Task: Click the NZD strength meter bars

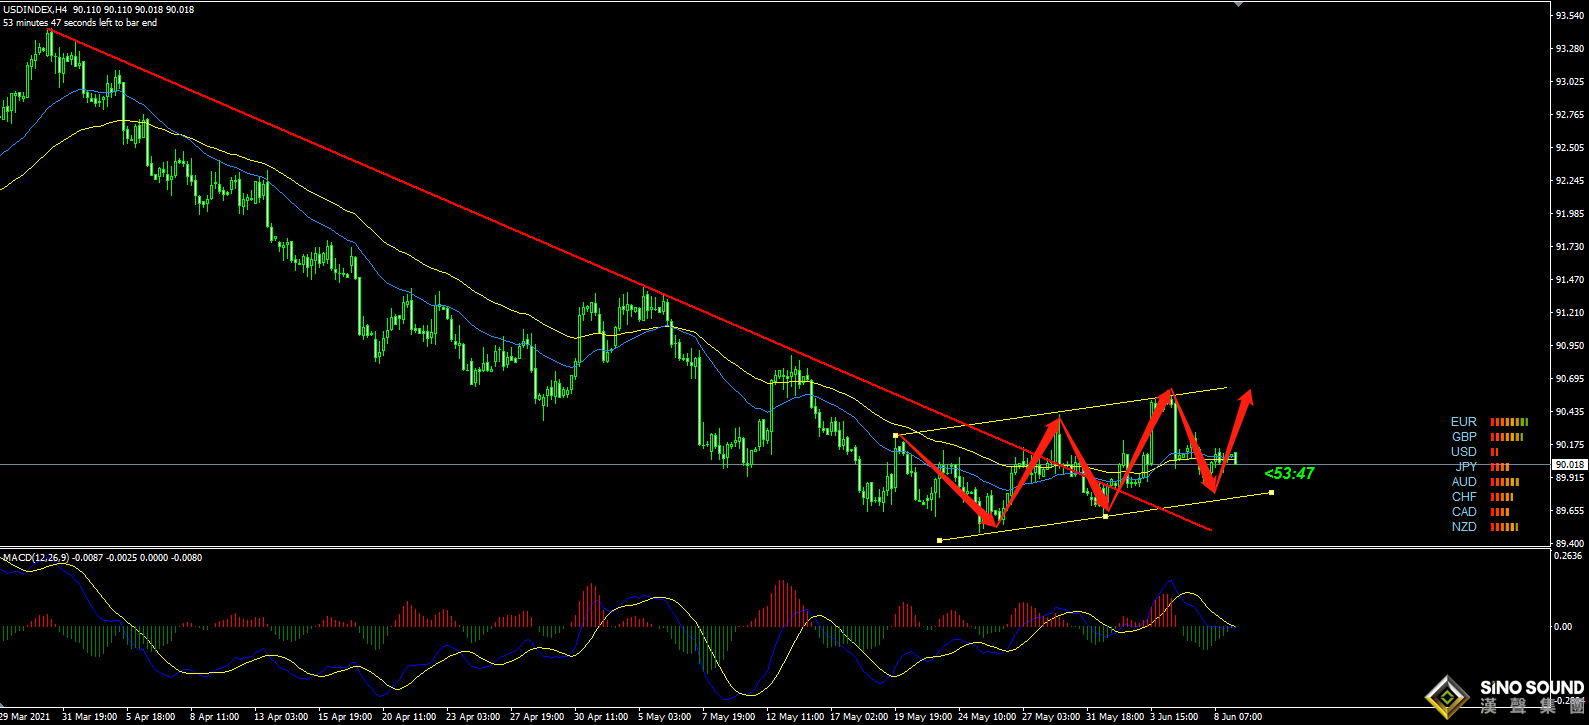Action: [x=1504, y=527]
